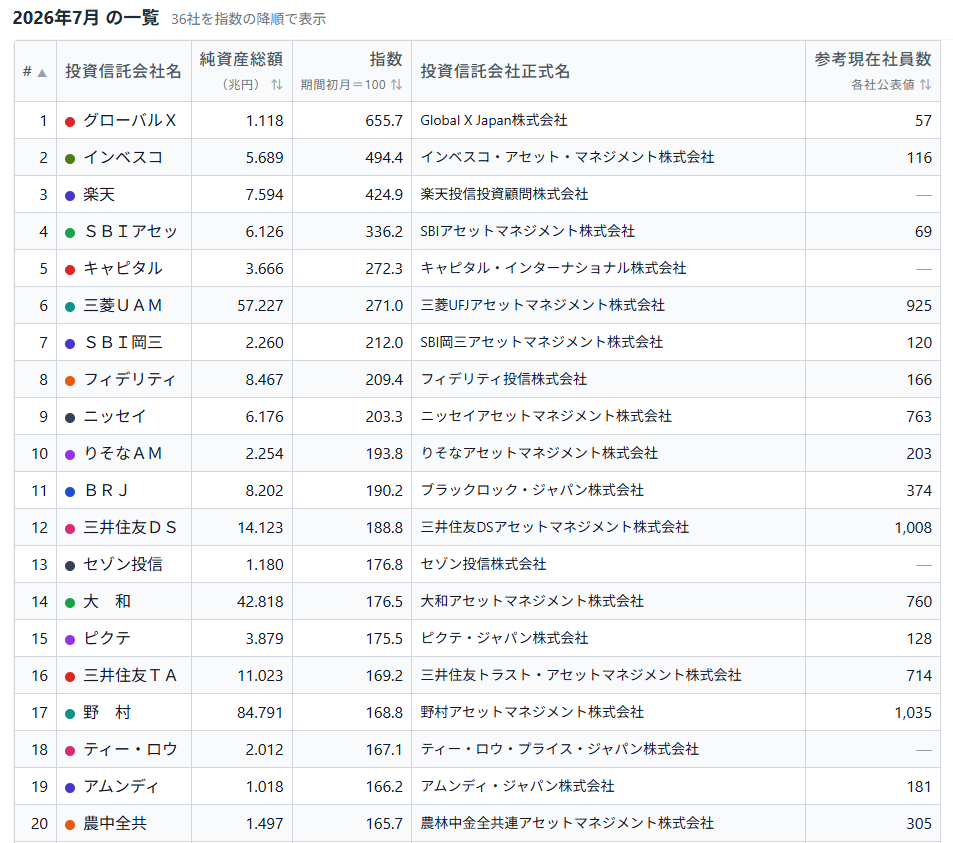The image size is (953, 843).
Task: Click the 2026年7月 の一覧 heading
Action: 86,18
